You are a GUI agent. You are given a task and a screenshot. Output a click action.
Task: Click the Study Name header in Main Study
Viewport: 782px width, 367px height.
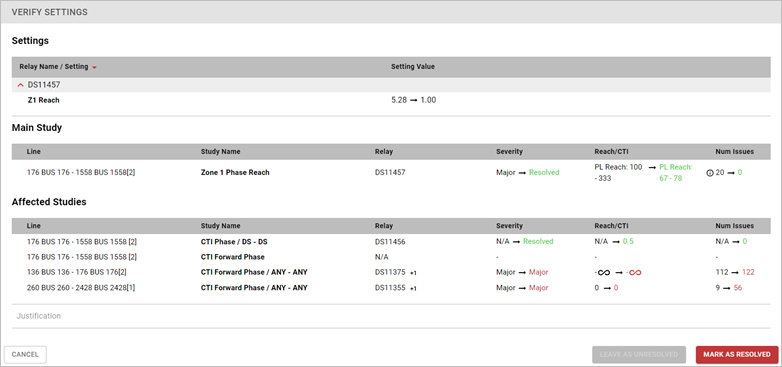point(217,152)
